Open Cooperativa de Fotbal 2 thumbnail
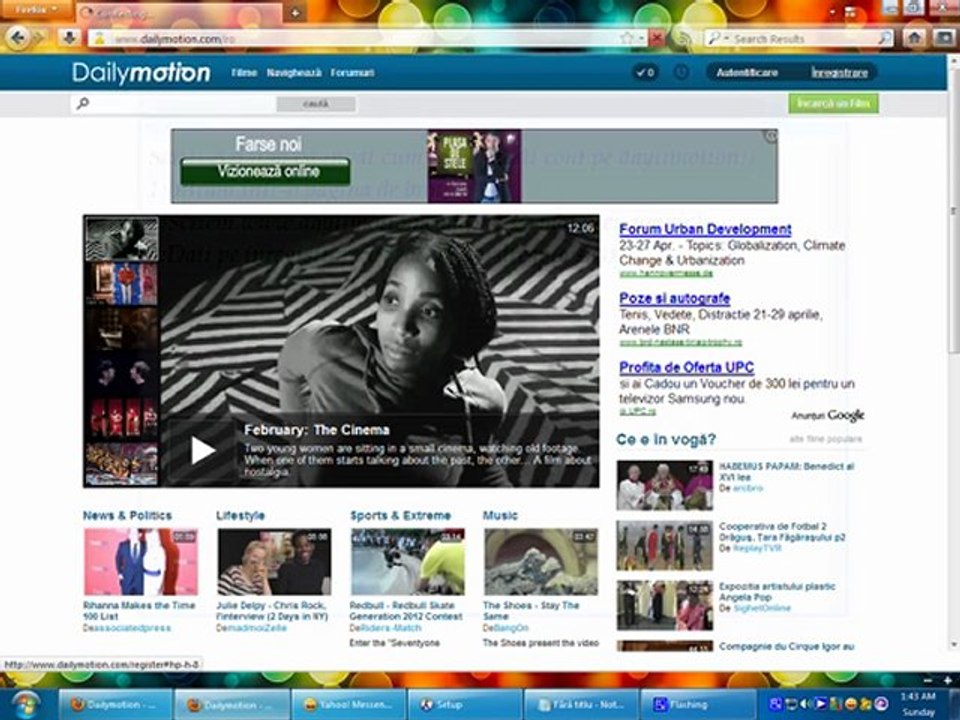The image size is (960, 720). coord(665,546)
